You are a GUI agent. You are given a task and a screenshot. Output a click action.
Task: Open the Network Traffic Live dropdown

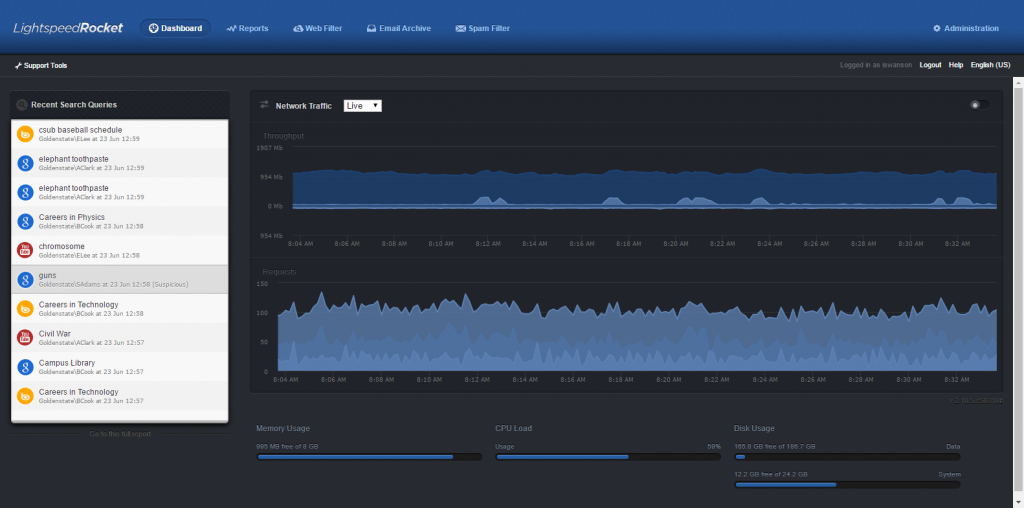pyautogui.click(x=362, y=106)
